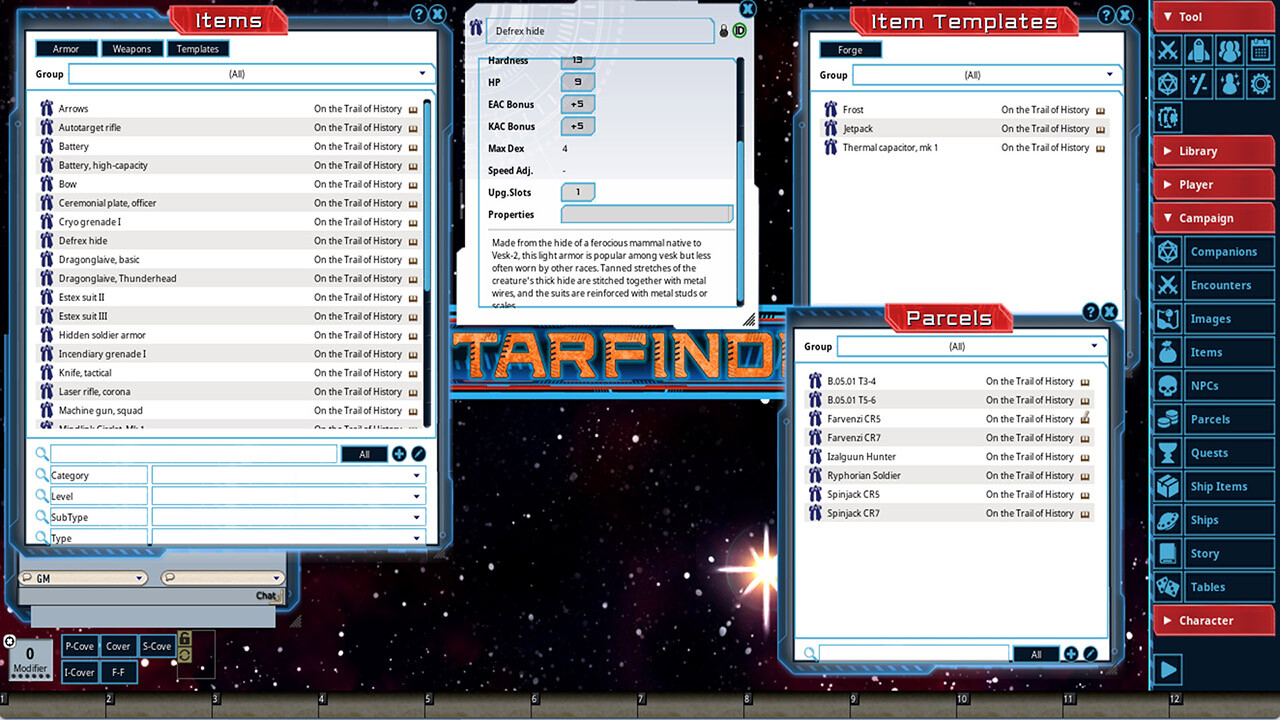The width and height of the screenshot is (1280, 720).
Task: Open the Party Sheet group icon
Action: [1229, 49]
